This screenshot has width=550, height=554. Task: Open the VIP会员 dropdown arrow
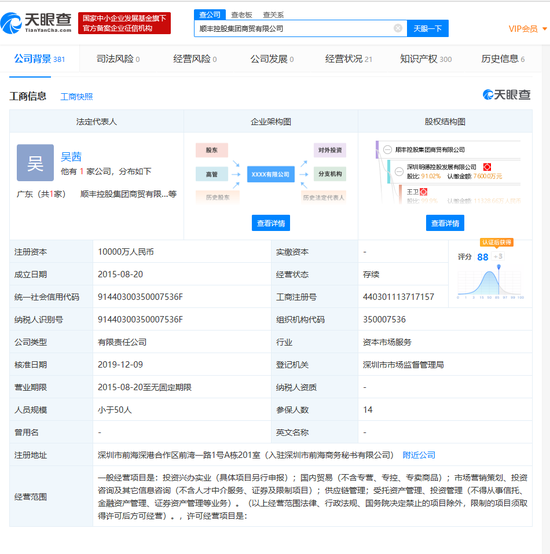(x=545, y=29)
